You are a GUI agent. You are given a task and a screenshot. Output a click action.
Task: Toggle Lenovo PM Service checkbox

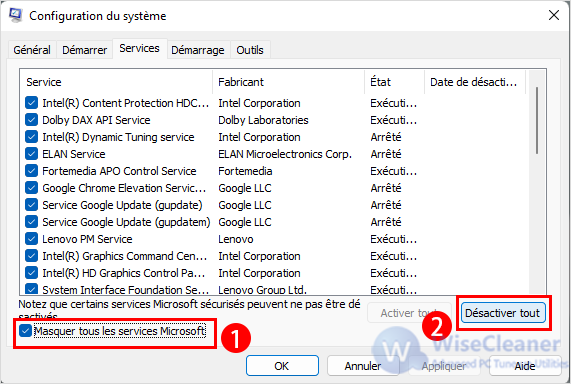point(31,239)
